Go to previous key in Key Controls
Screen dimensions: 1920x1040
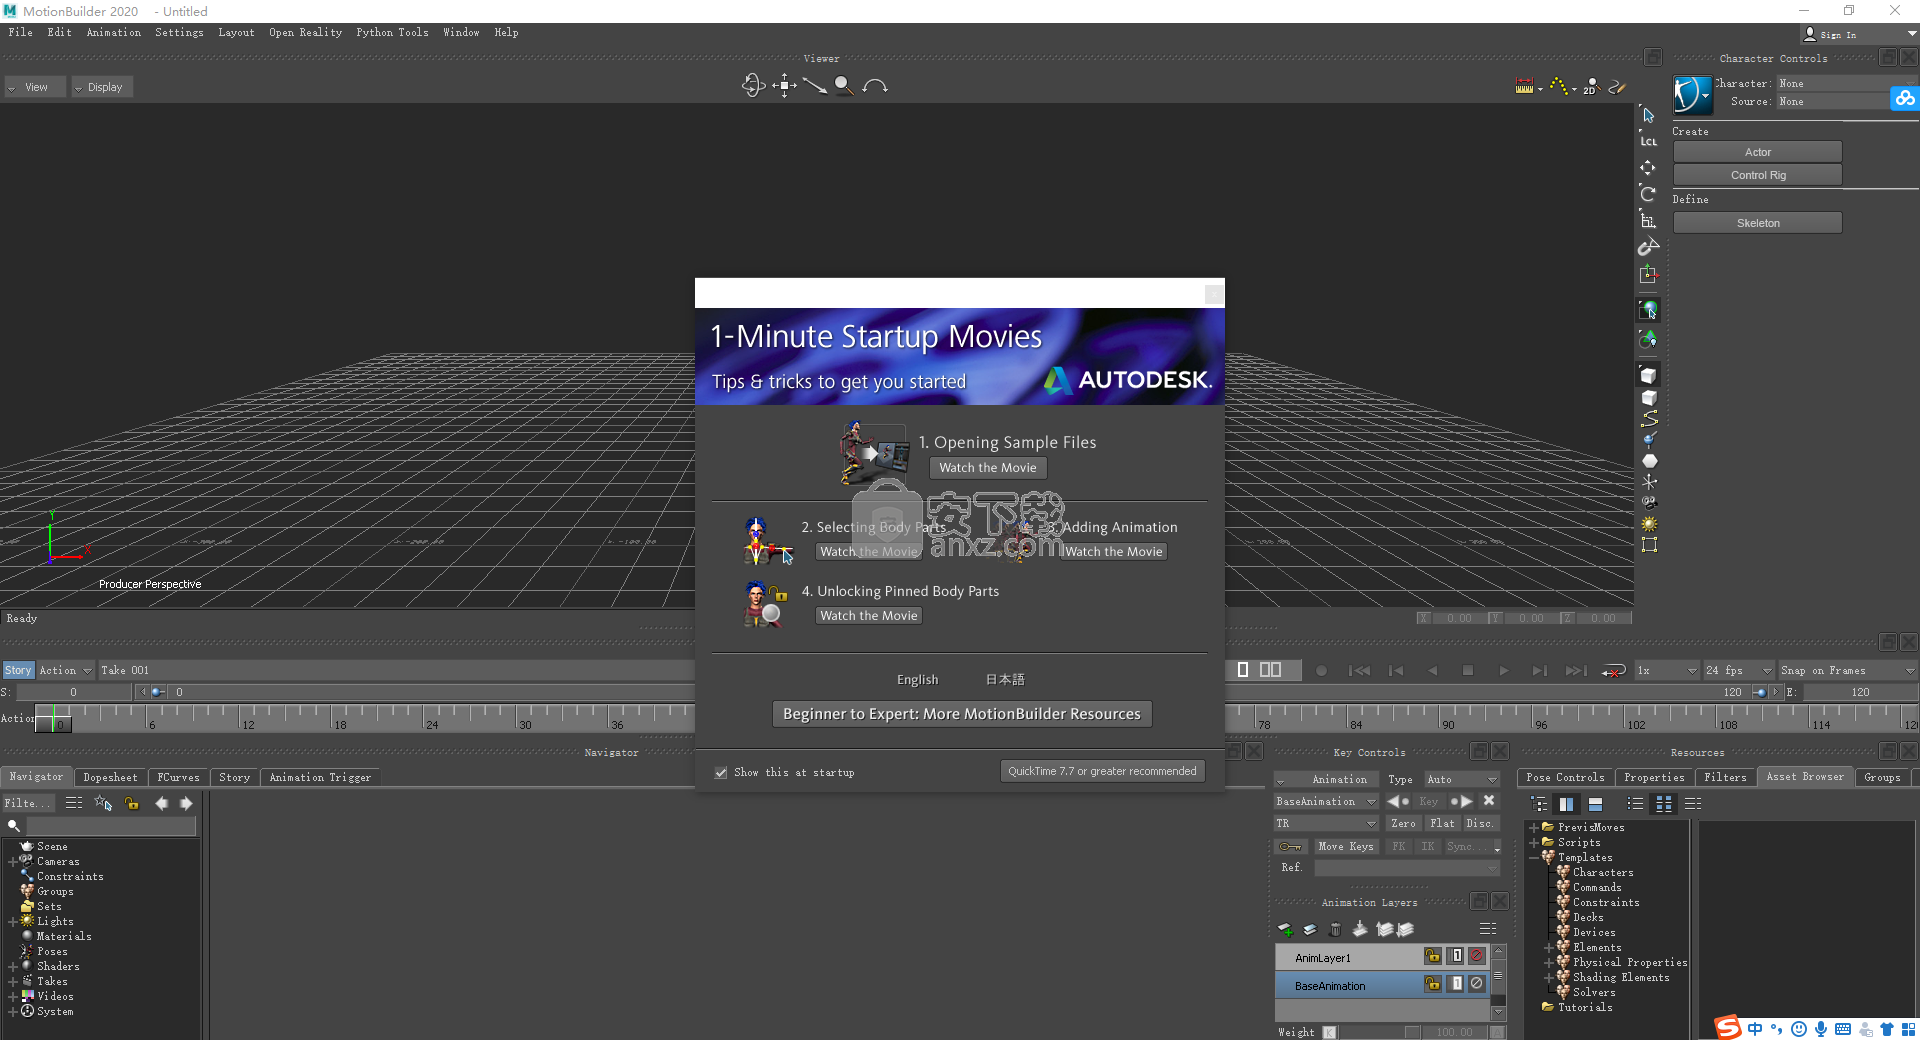coord(1398,801)
